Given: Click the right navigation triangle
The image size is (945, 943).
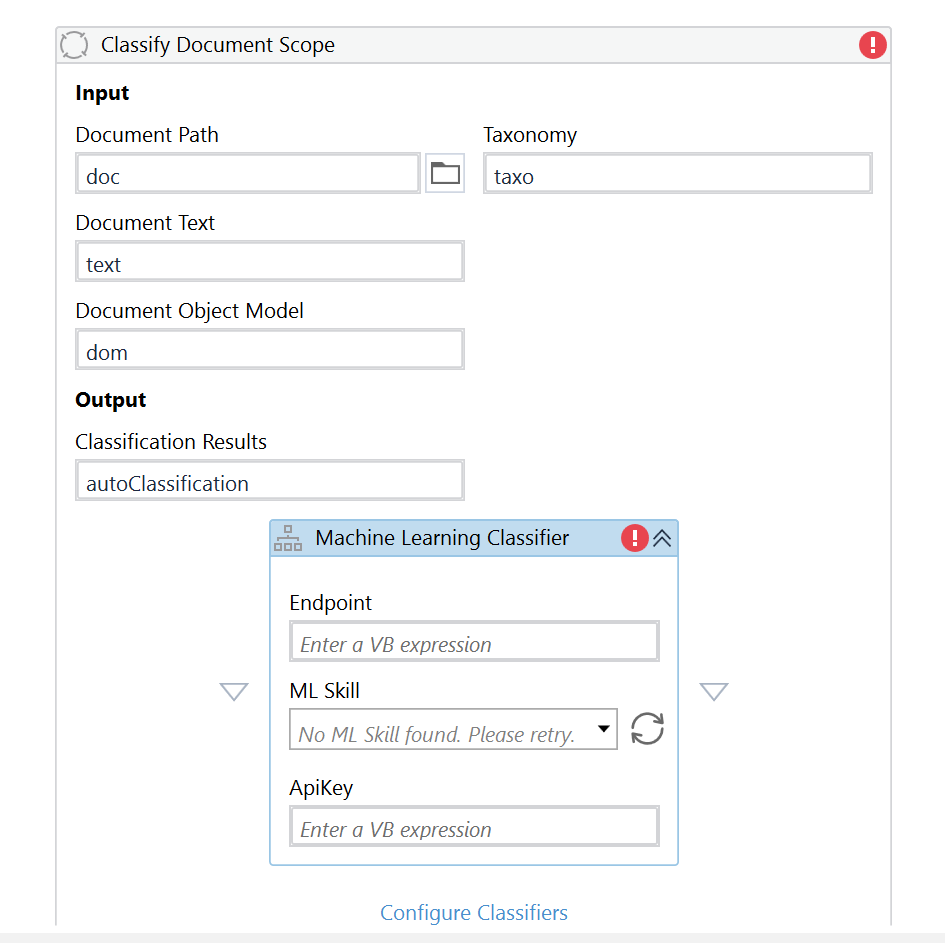Looking at the screenshot, I should pos(714,691).
